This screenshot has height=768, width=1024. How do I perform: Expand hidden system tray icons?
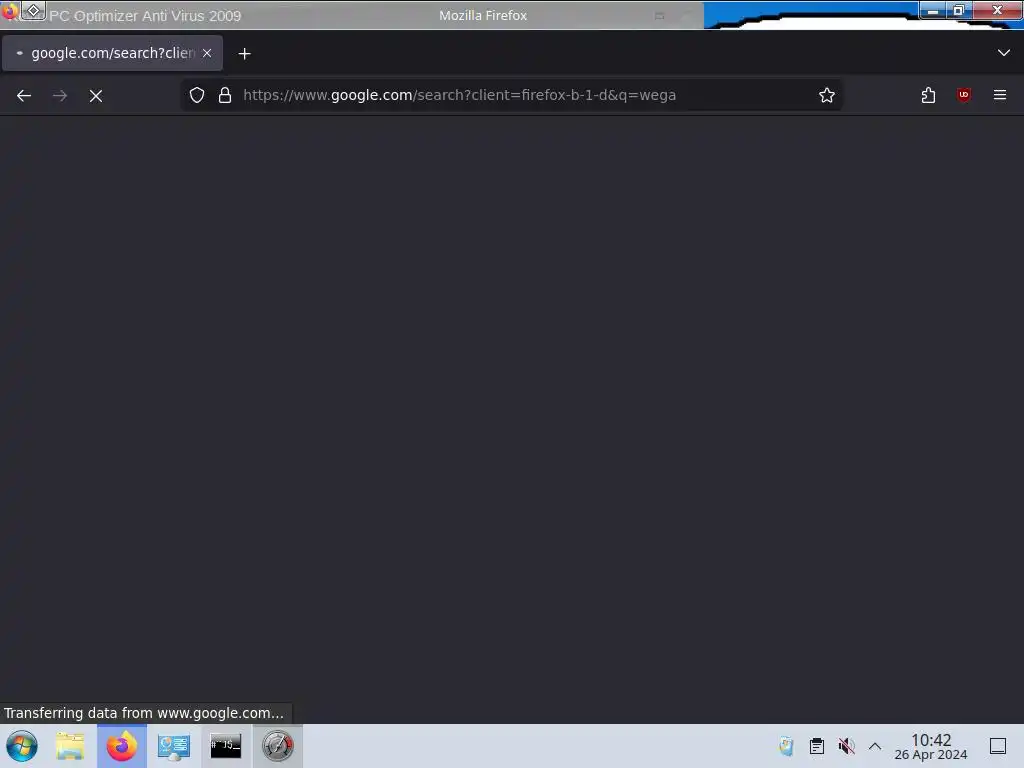875,746
